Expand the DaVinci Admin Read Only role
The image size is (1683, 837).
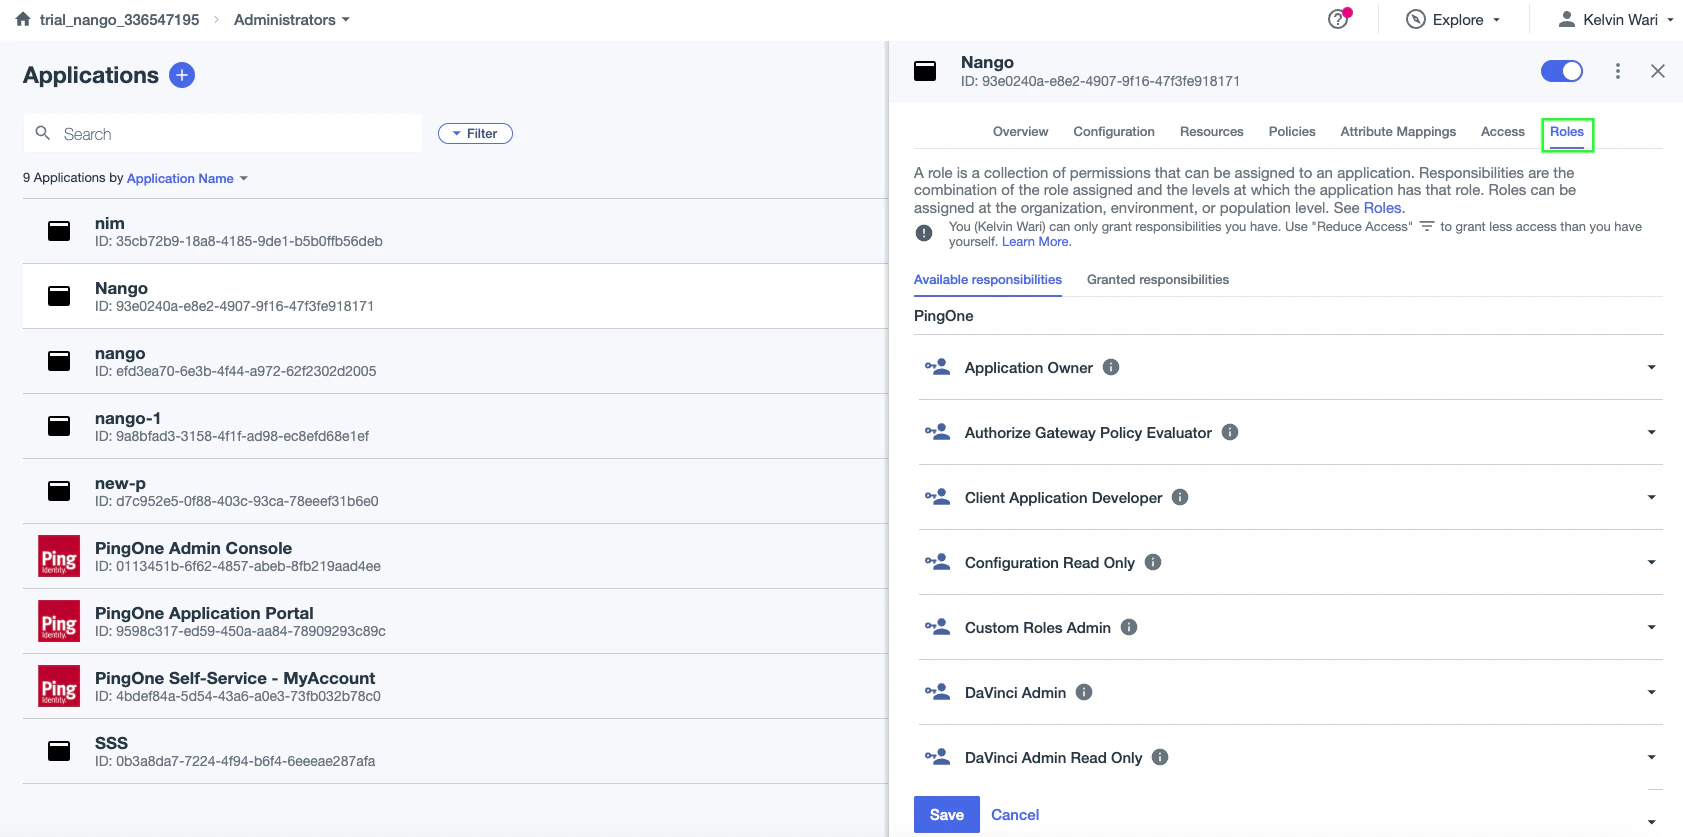[1652, 757]
